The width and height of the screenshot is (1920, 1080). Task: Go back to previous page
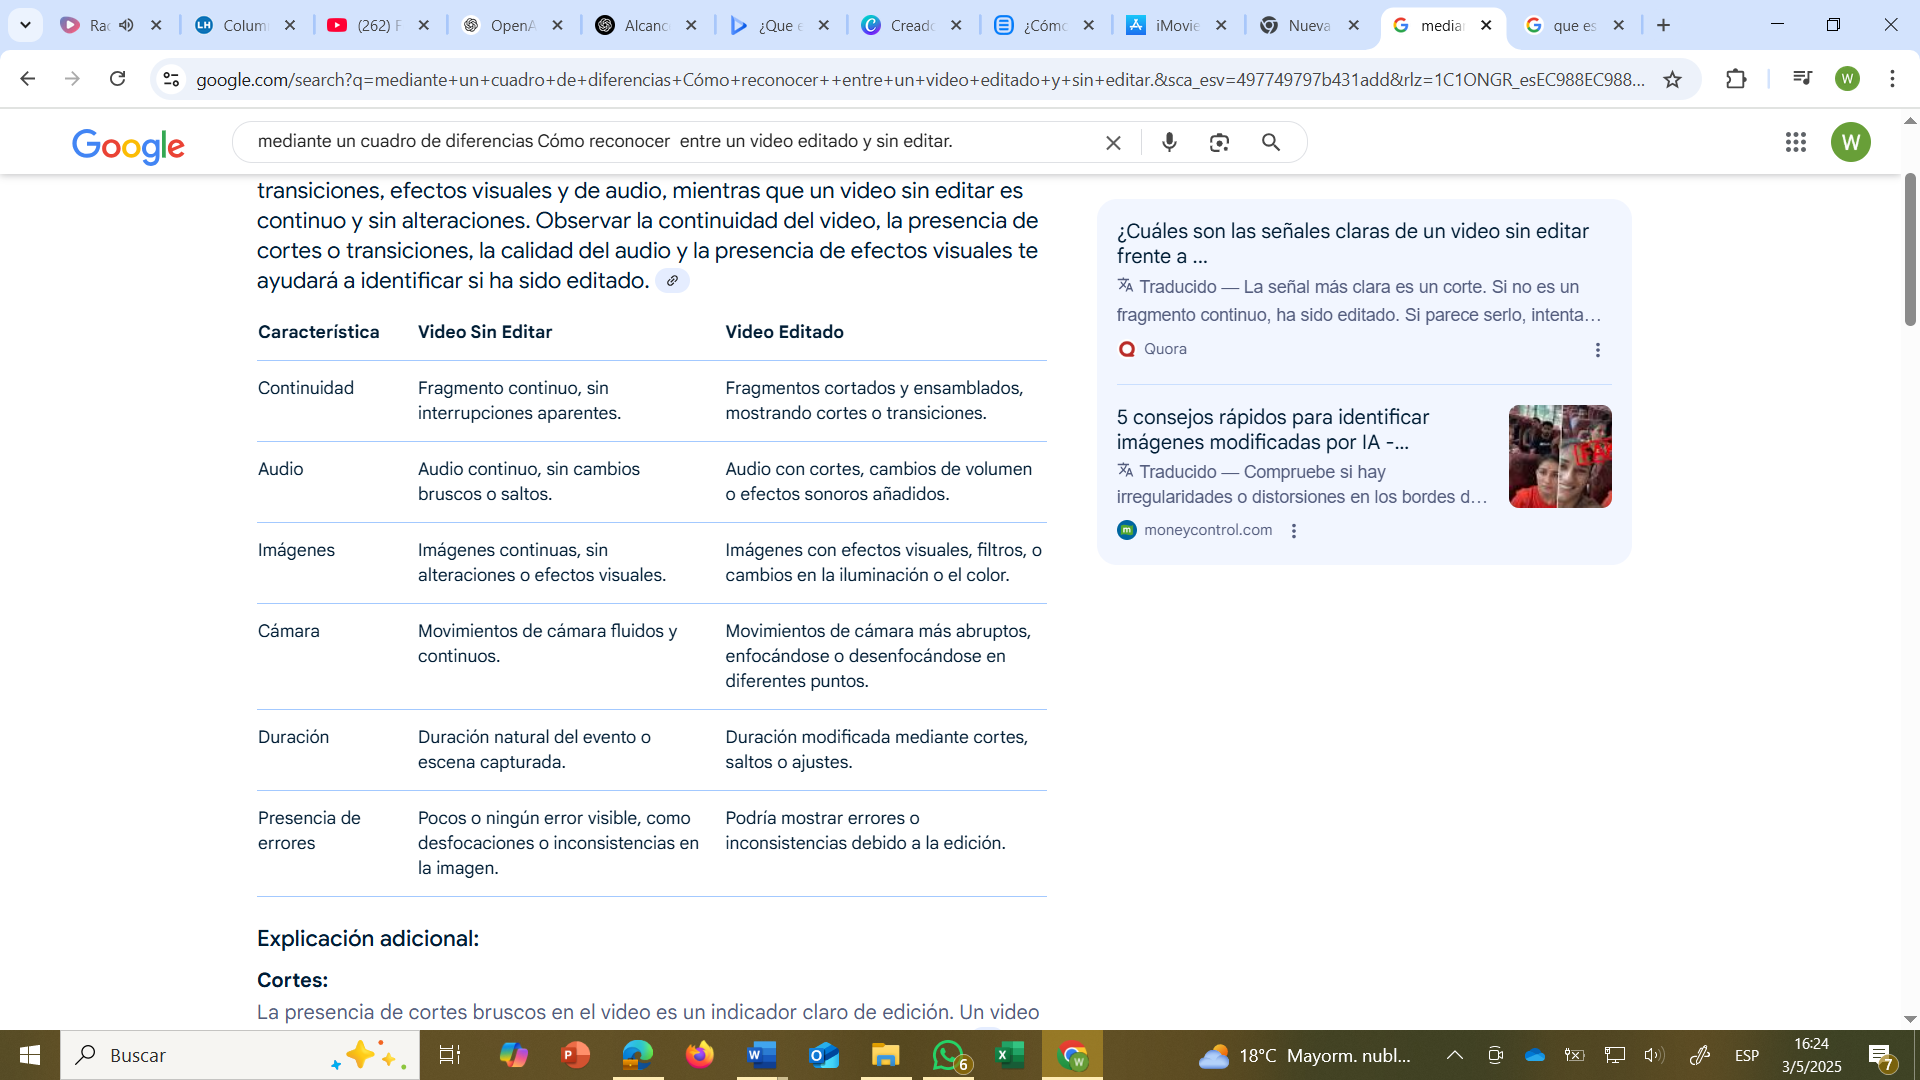(28, 79)
